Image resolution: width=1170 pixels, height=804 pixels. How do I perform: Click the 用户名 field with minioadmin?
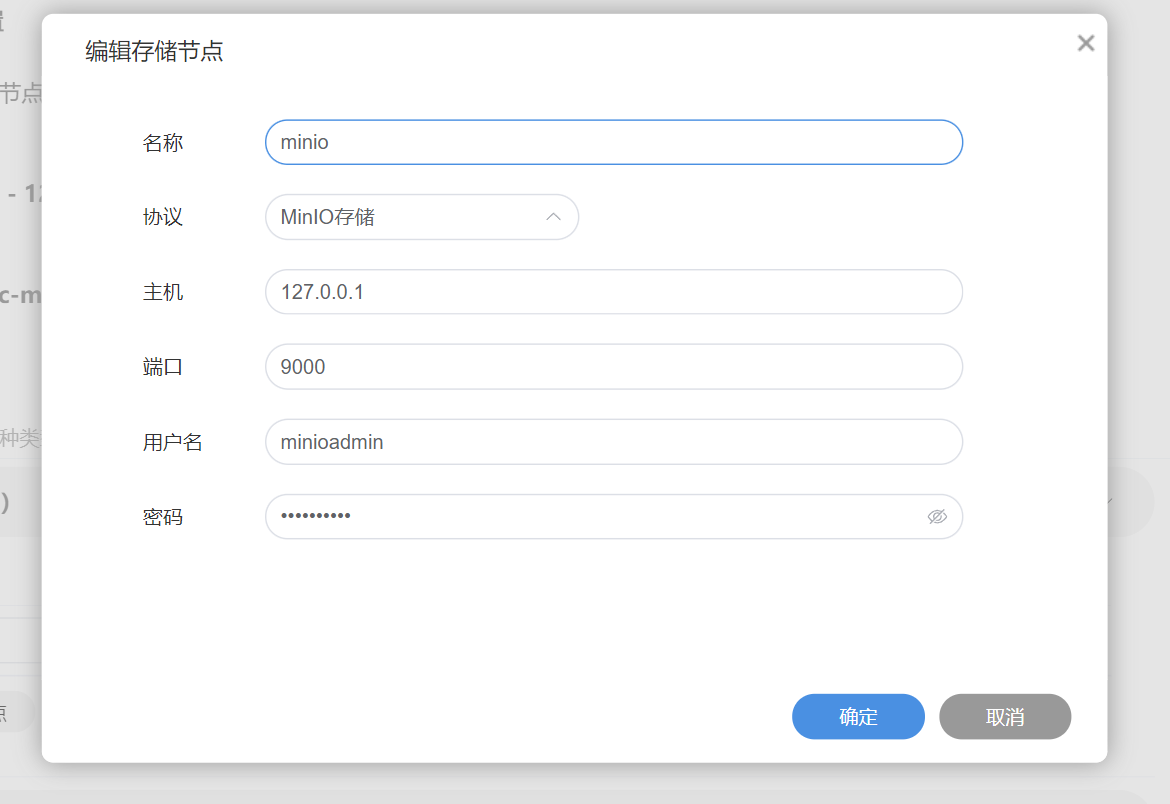click(613, 442)
